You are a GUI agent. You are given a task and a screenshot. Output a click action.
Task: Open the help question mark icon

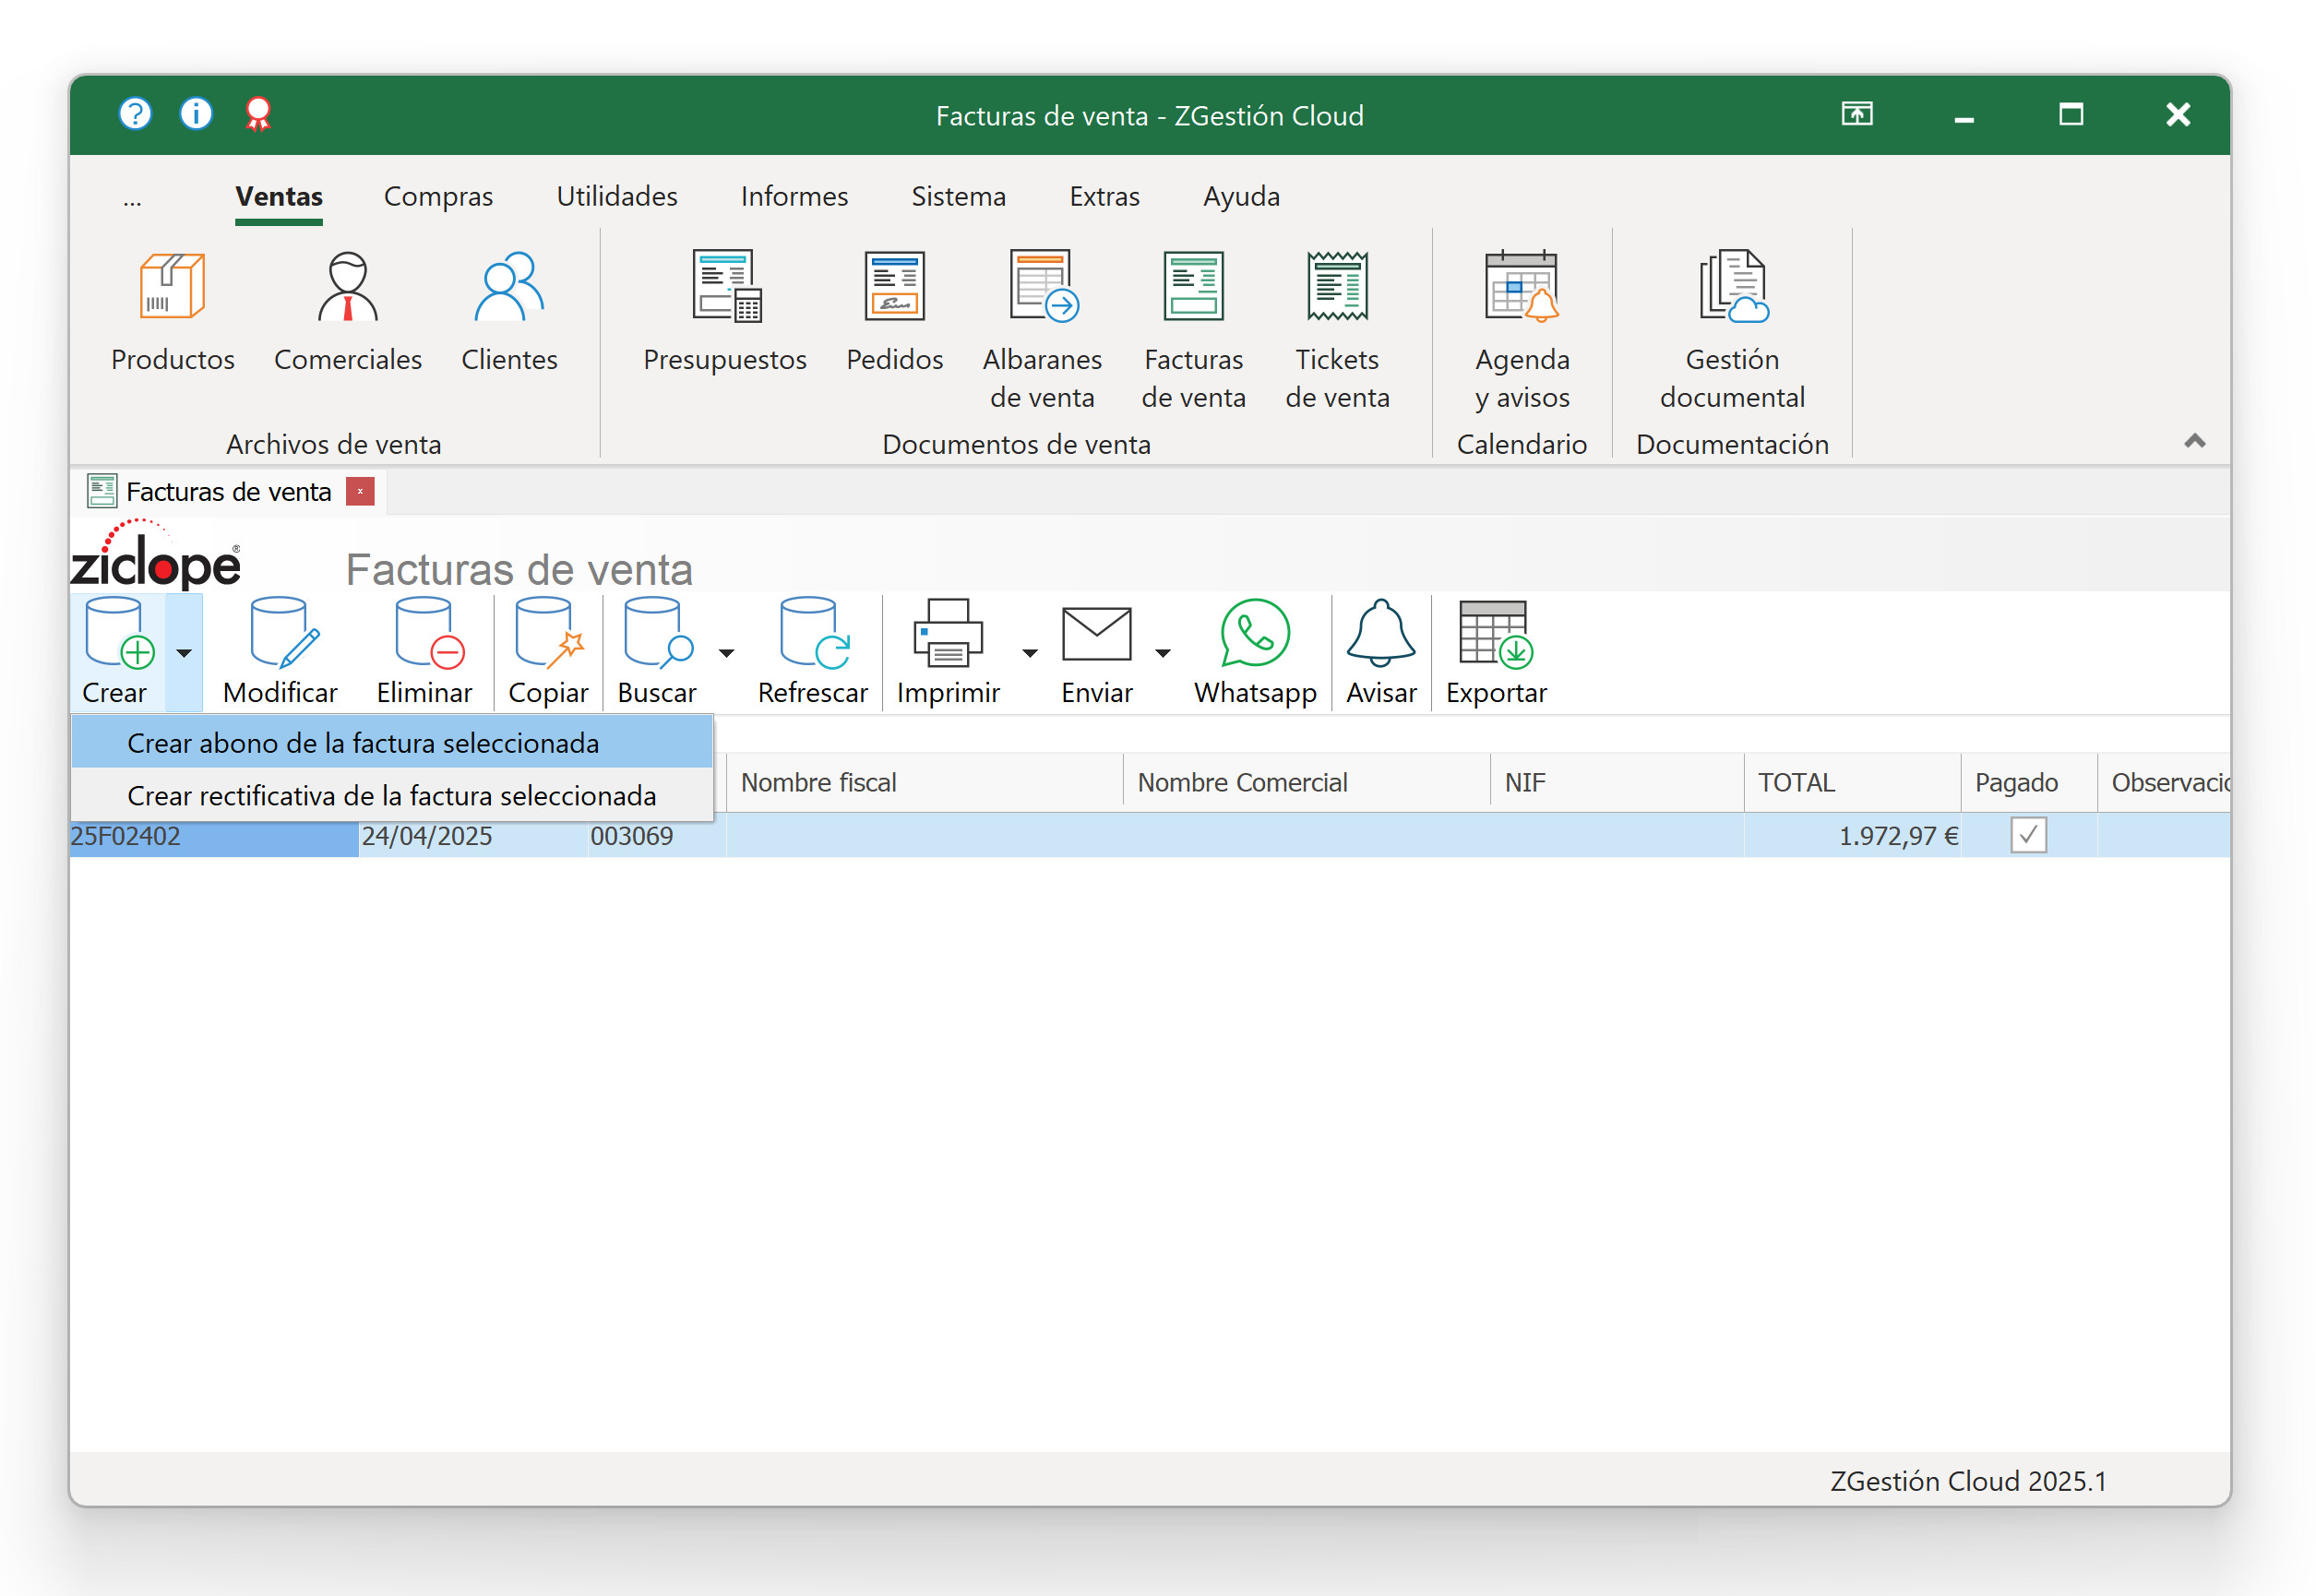135,114
